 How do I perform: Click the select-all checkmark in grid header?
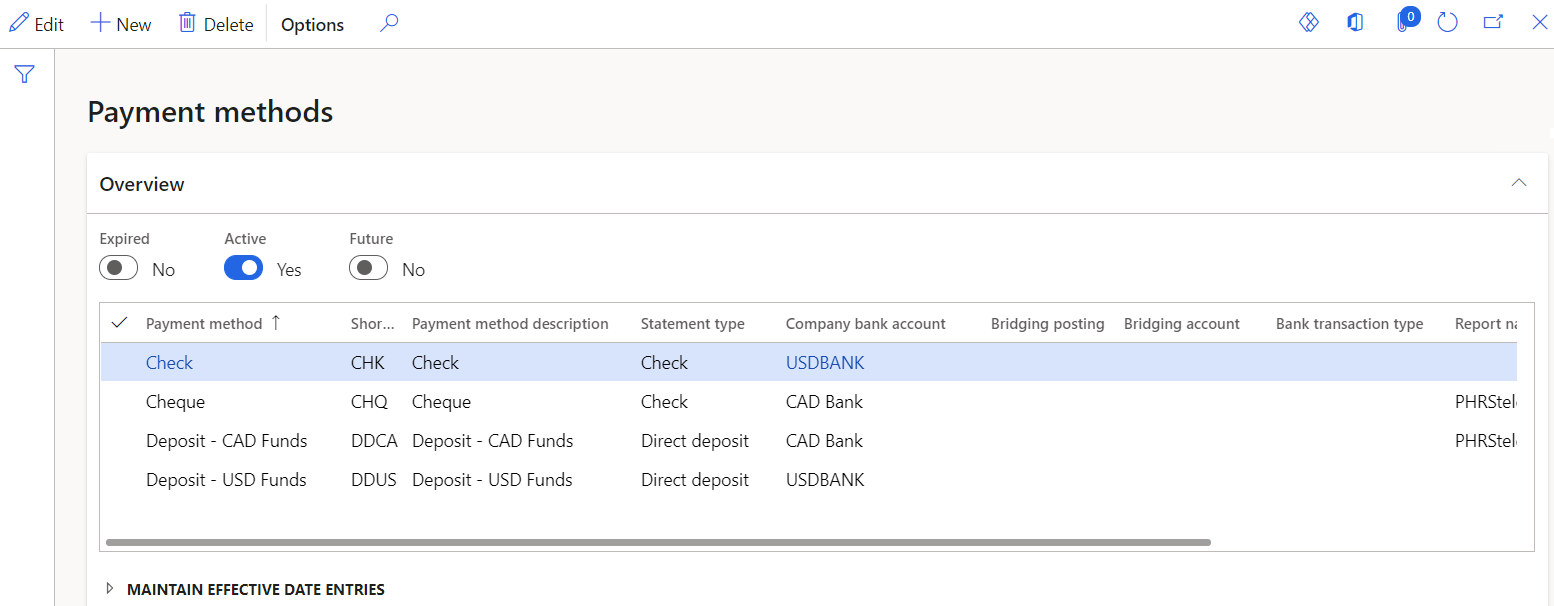point(120,323)
